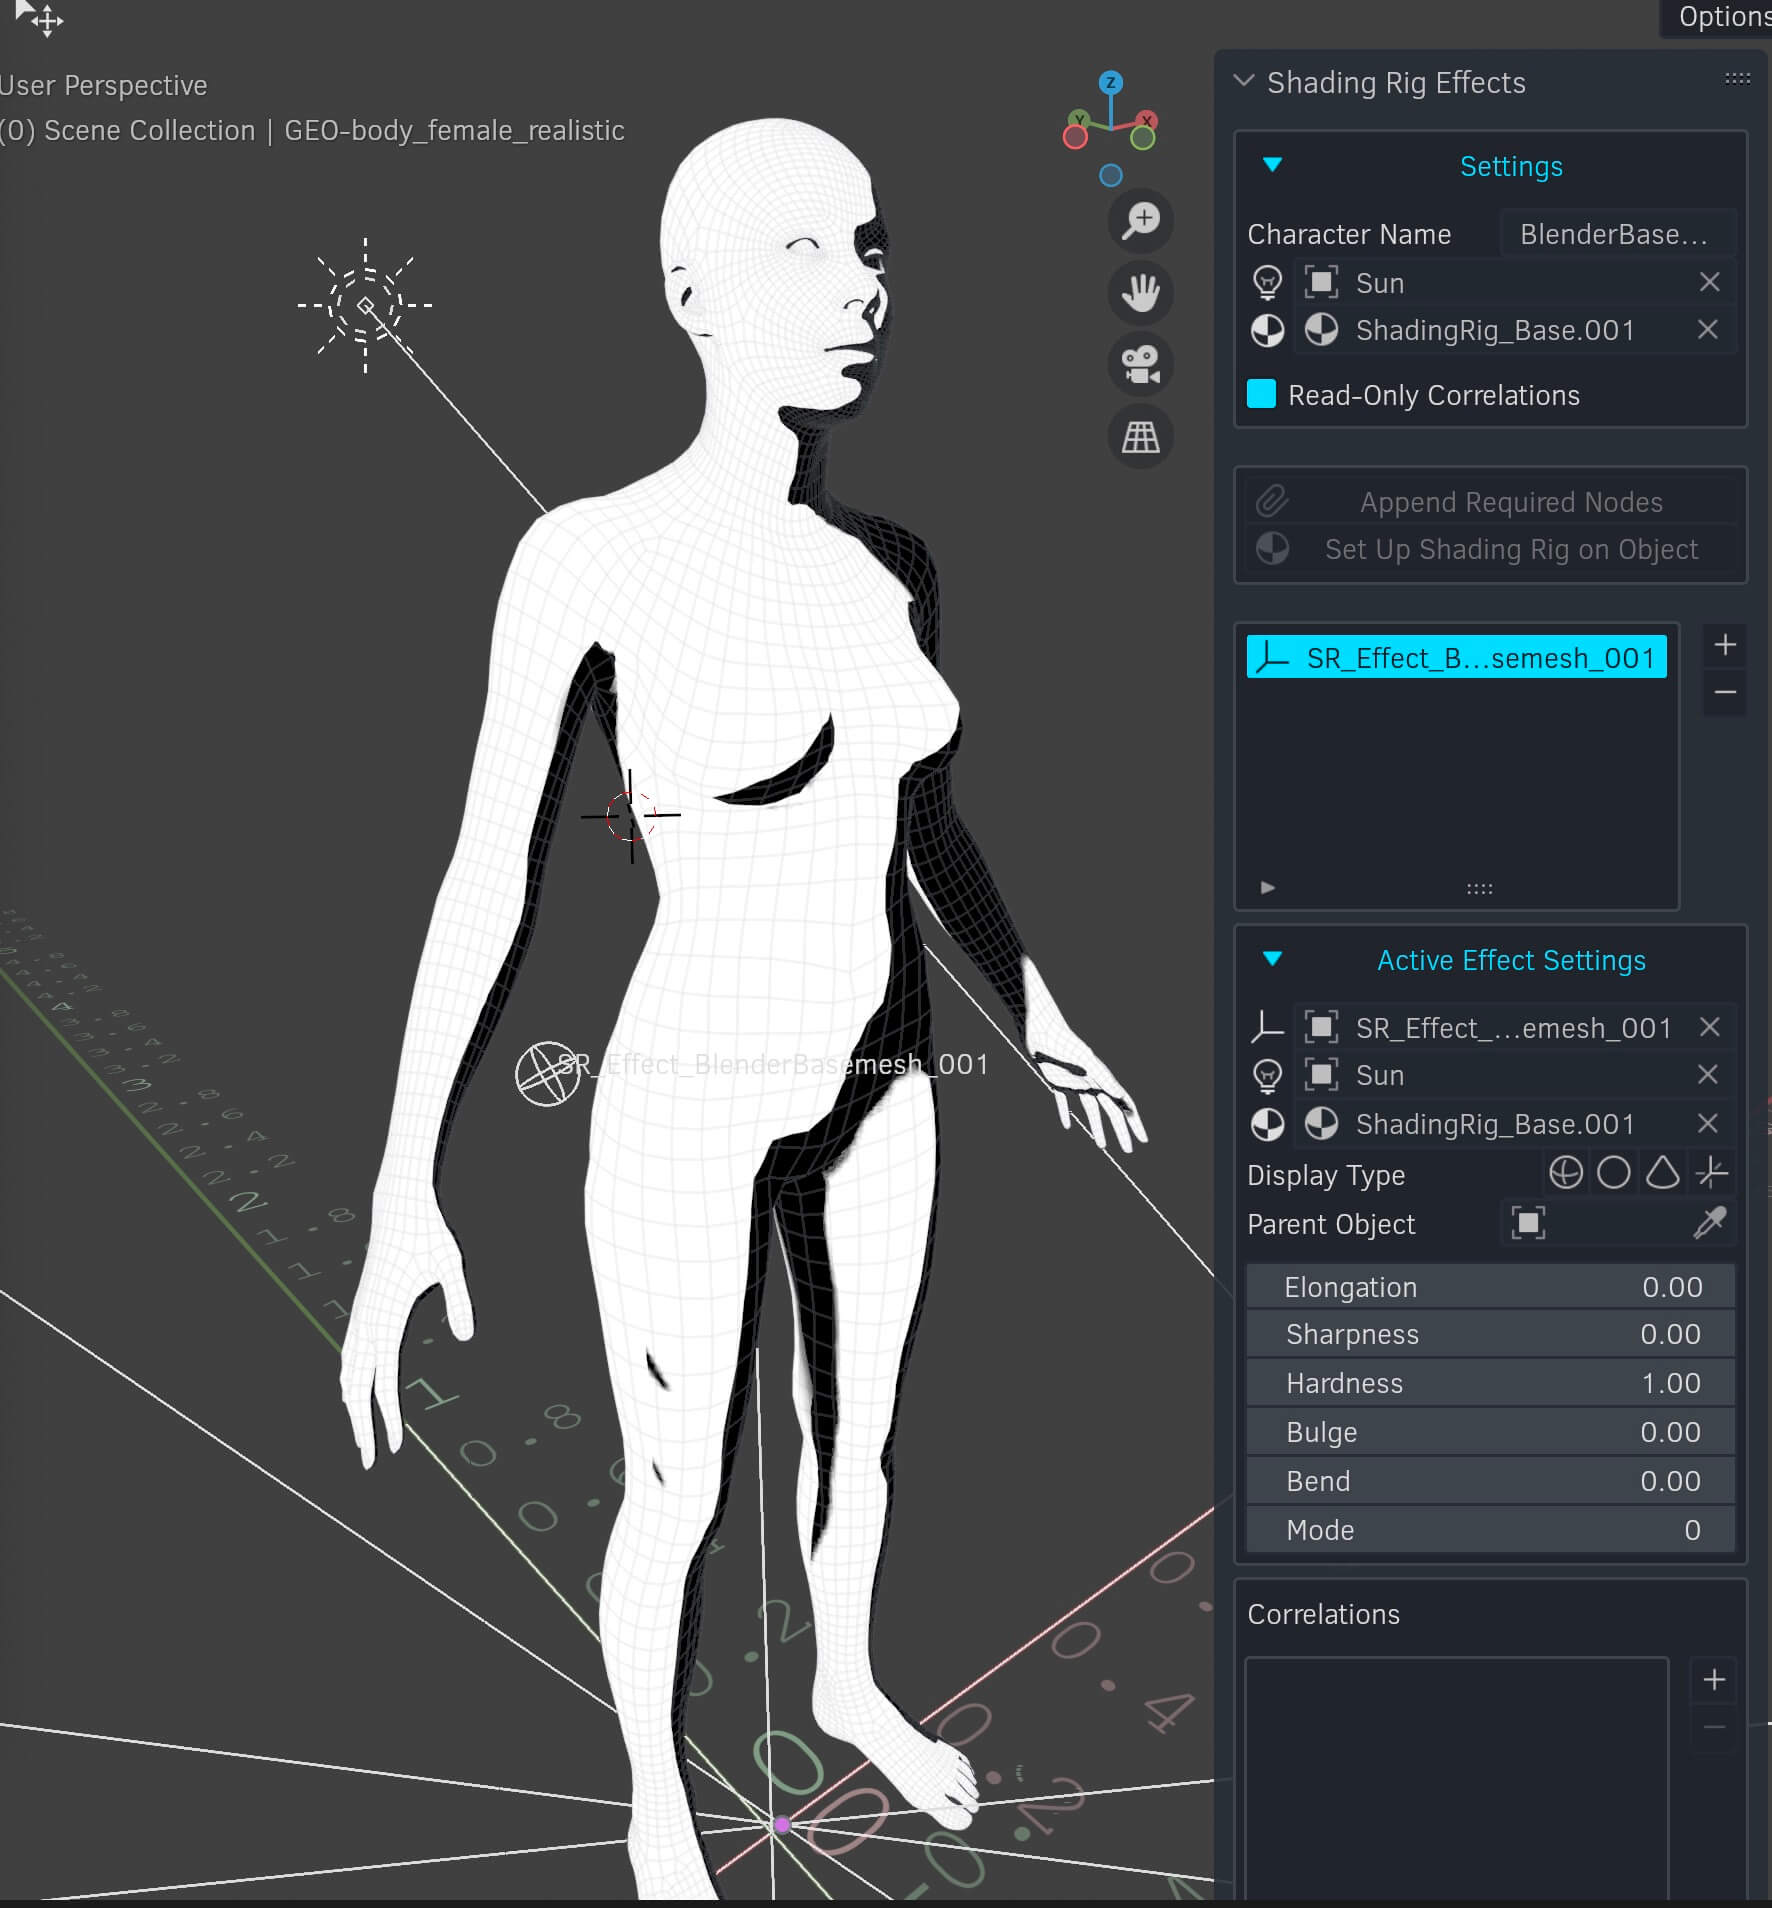Select SR_Effect_B...semesh_001 list item
The width and height of the screenshot is (1772, 1908).
coord(1456,657)
